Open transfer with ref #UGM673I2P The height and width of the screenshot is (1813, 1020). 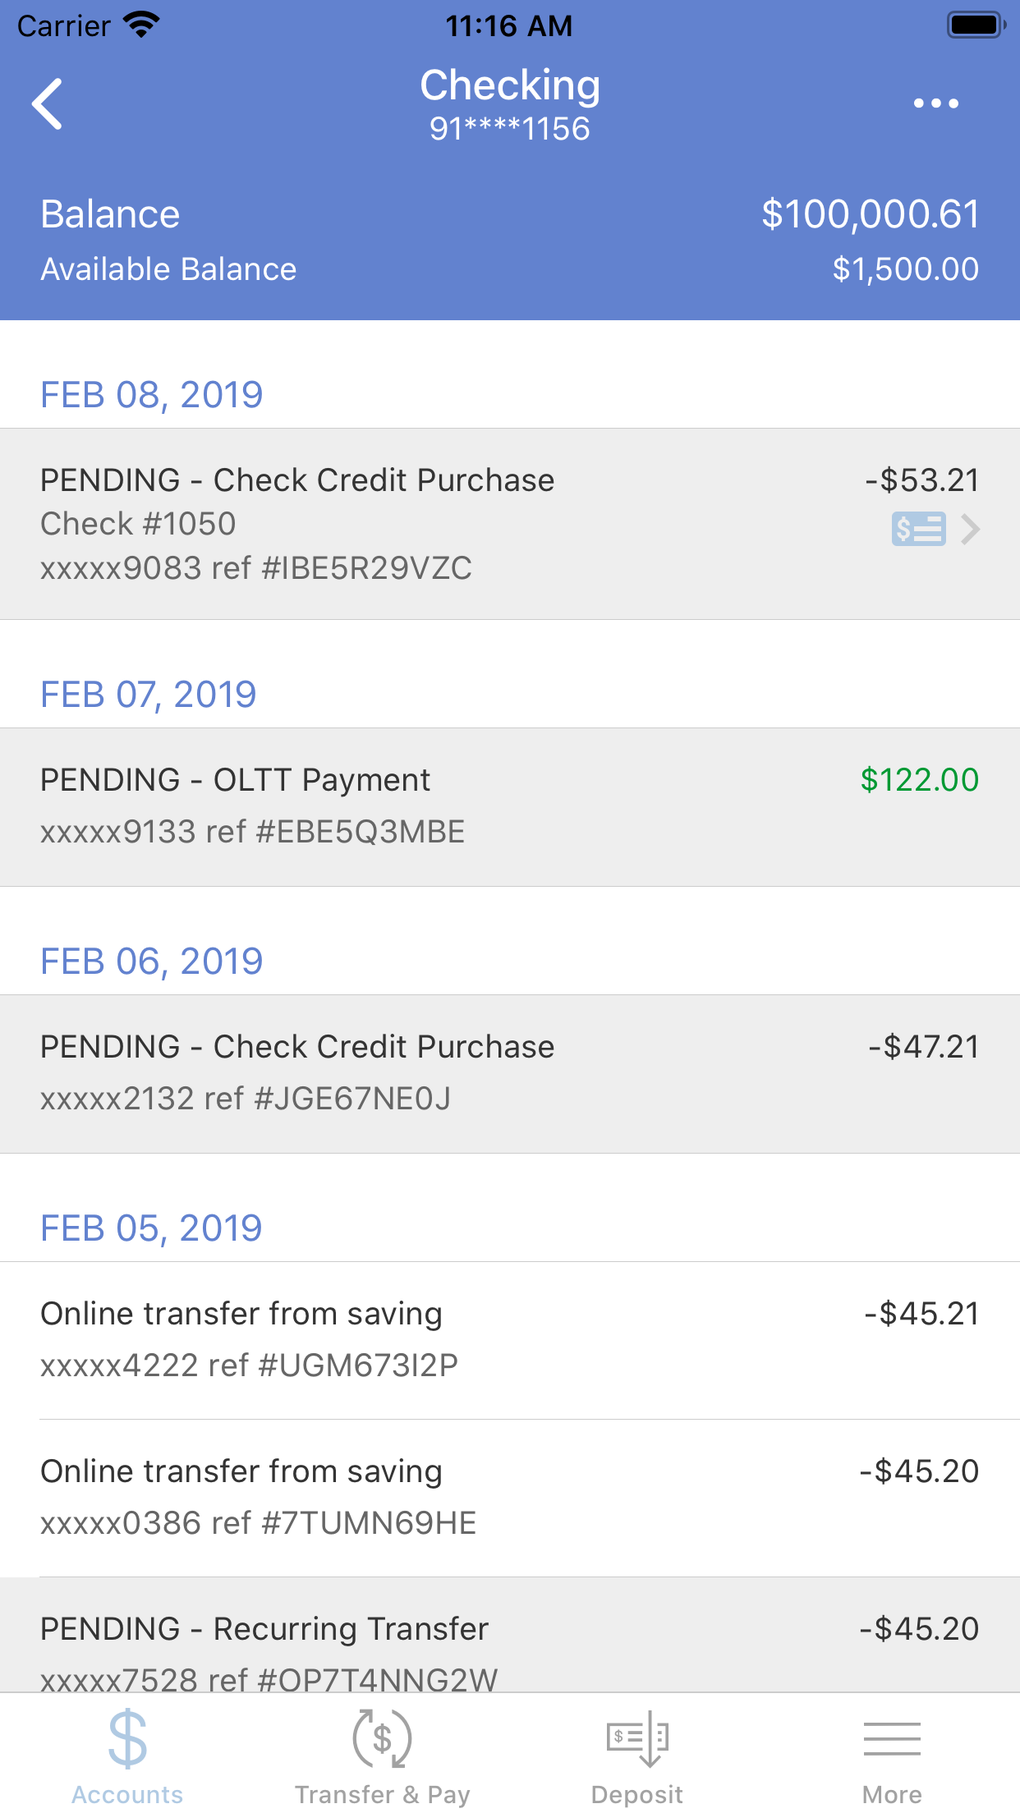[x=510, y=1340]
